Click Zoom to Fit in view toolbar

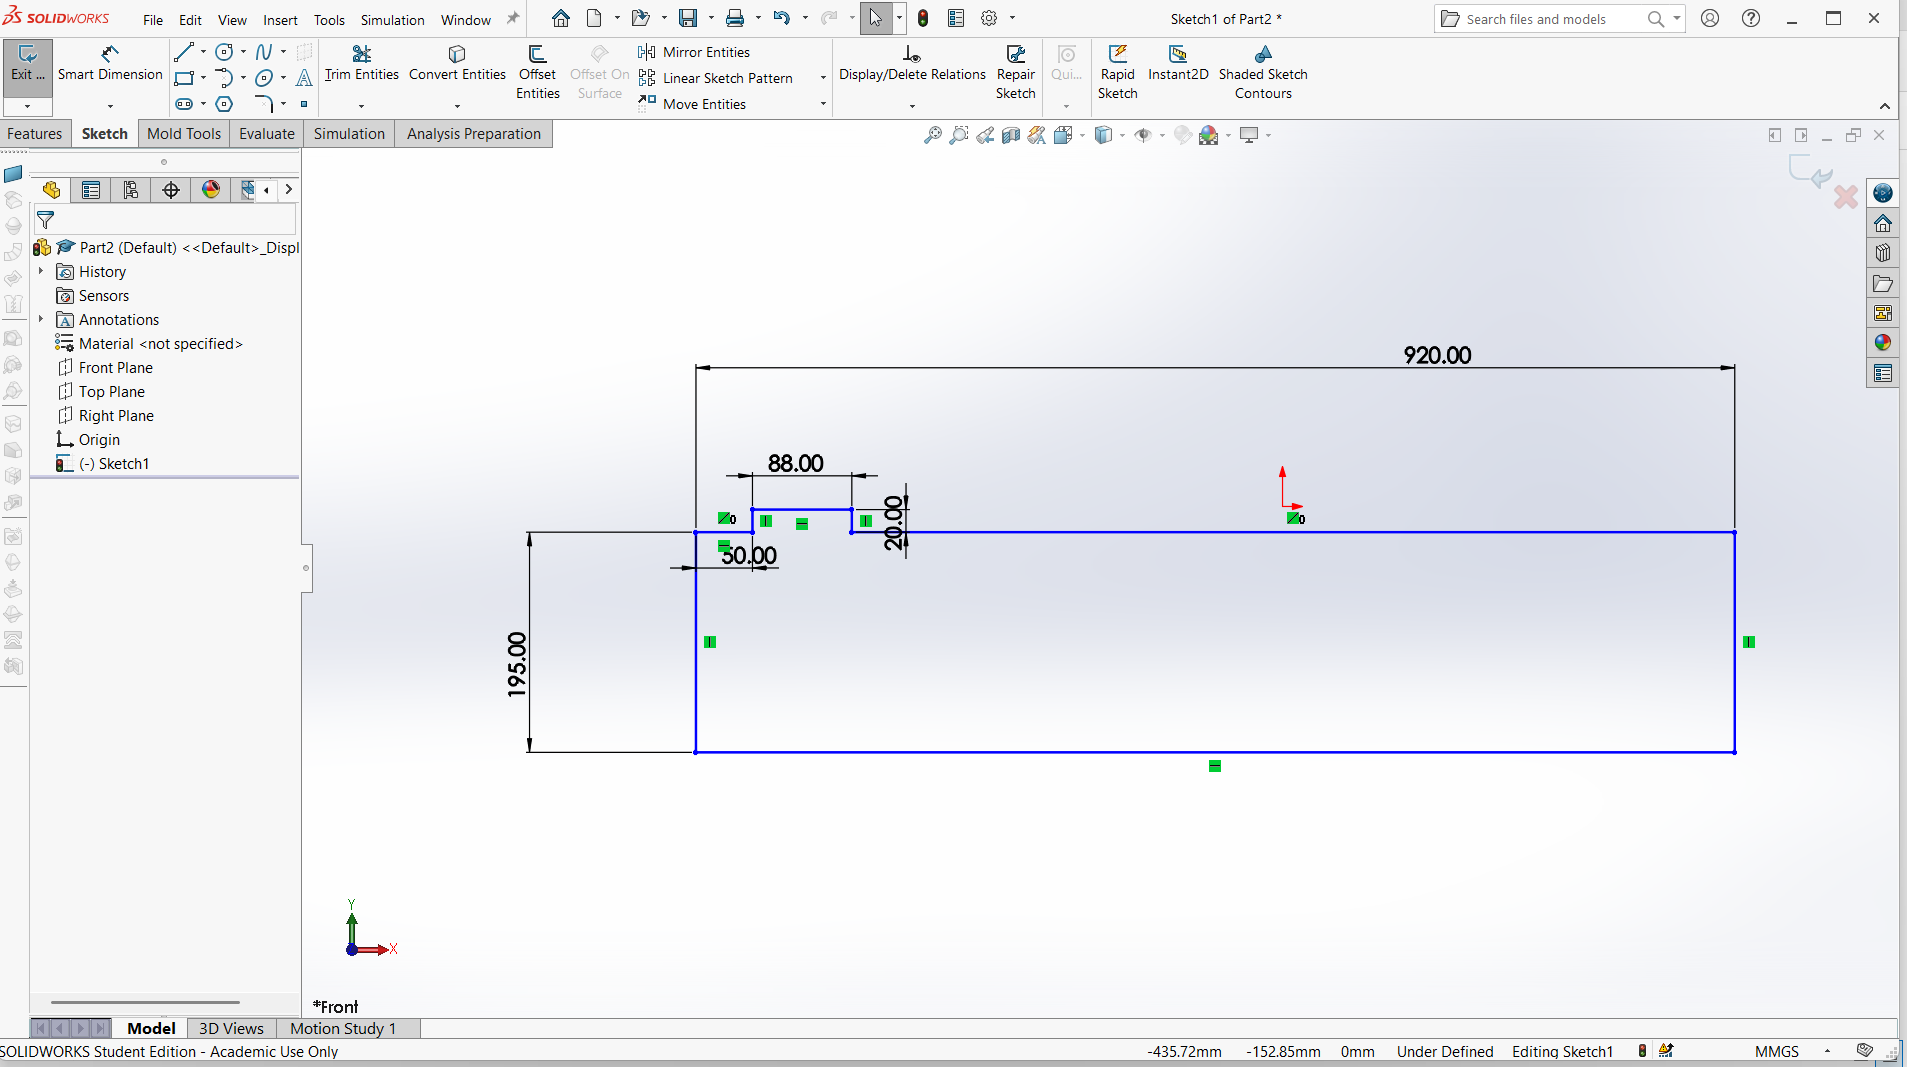[x=932, y=135]
